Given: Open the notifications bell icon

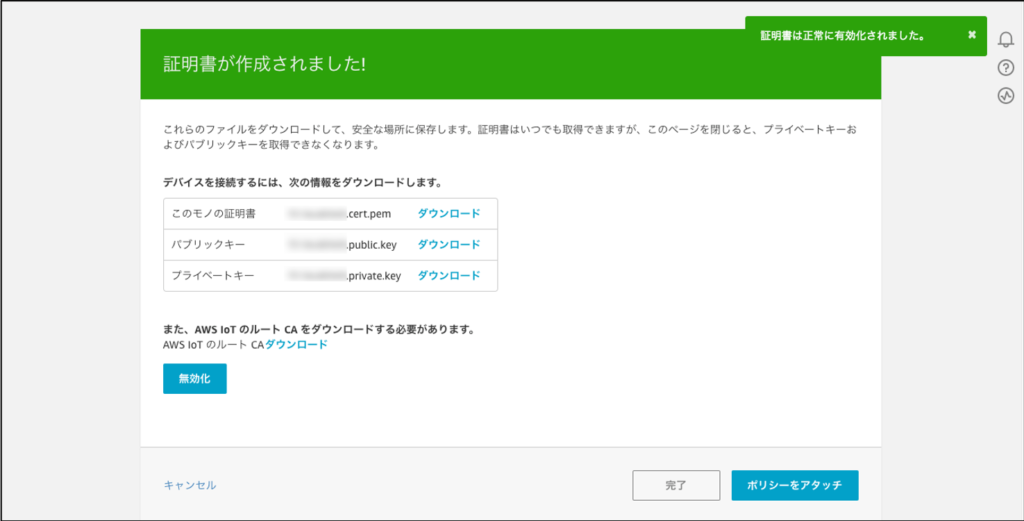Looking at the screenshot, I should tap(1006, 39).
